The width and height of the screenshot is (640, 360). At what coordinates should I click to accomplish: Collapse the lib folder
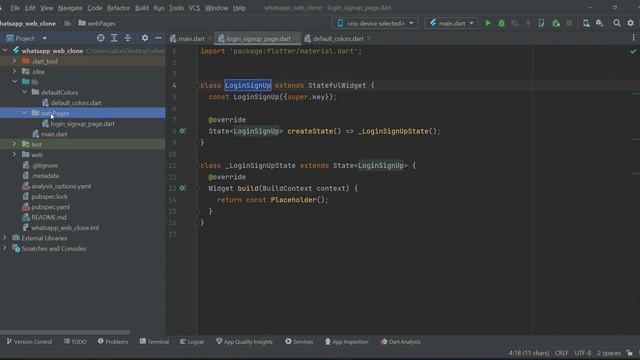(x=14, y=82)
